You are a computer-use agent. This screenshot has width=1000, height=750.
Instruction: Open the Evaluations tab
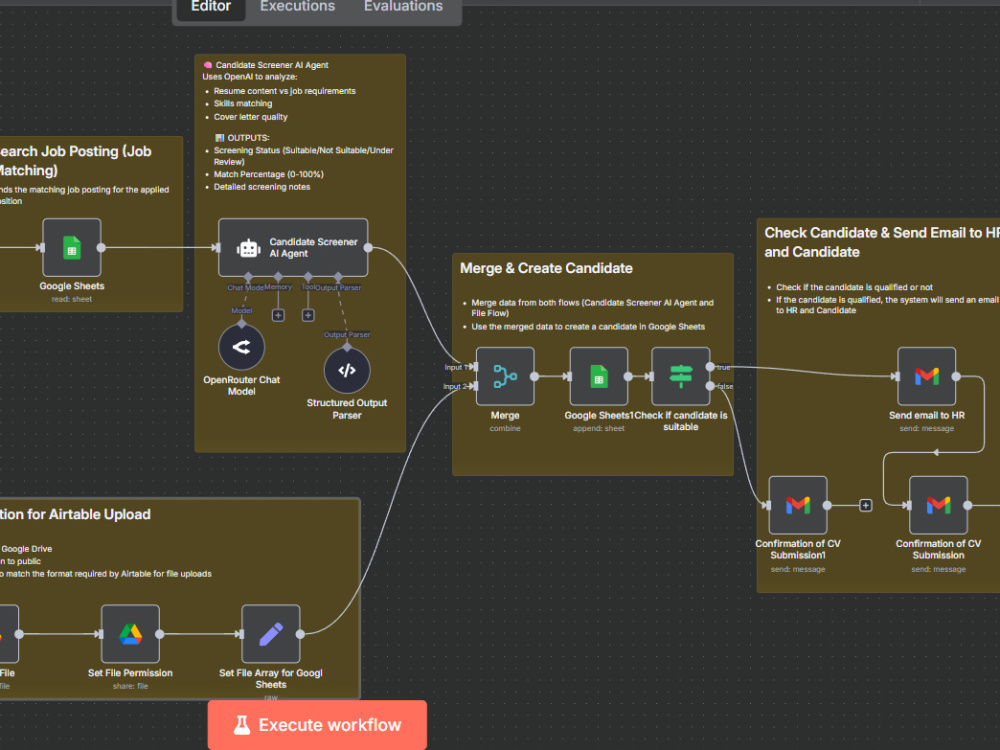click(x=403, y=7)
